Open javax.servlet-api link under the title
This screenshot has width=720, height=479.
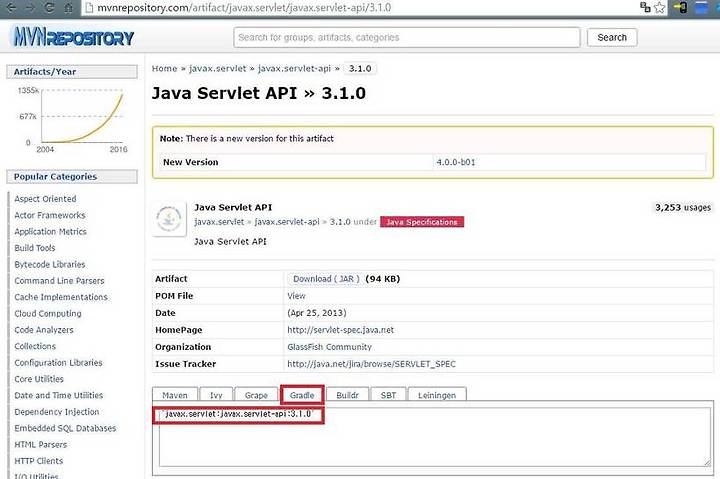coord(287,222)
